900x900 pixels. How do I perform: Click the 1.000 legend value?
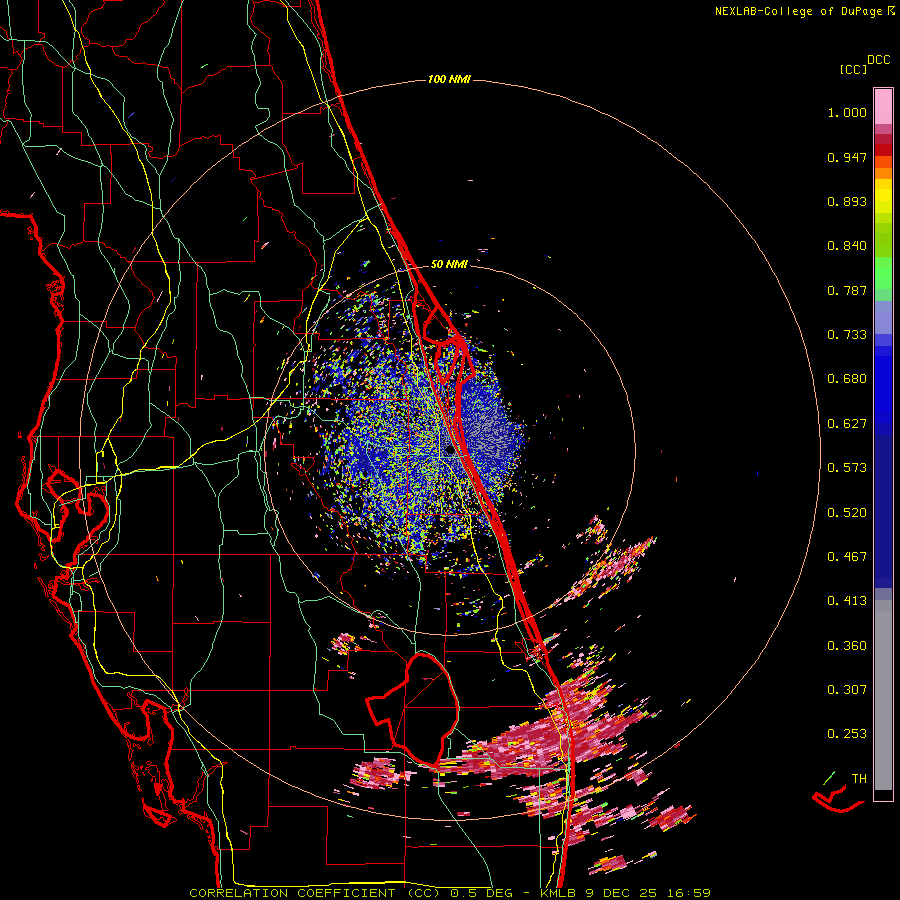coord(847,112)
